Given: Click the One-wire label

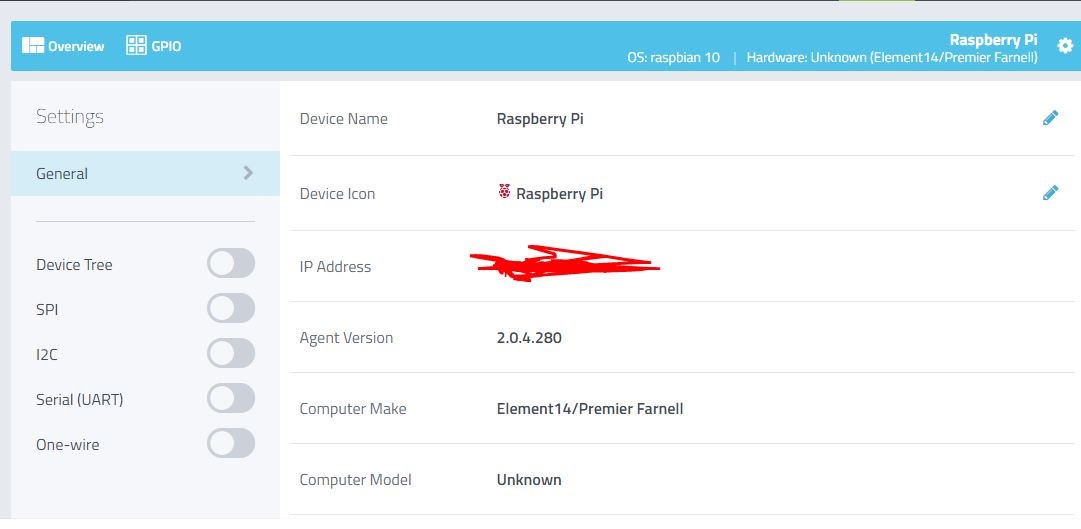Looking at the screenshot, I should tap(68, 445).
